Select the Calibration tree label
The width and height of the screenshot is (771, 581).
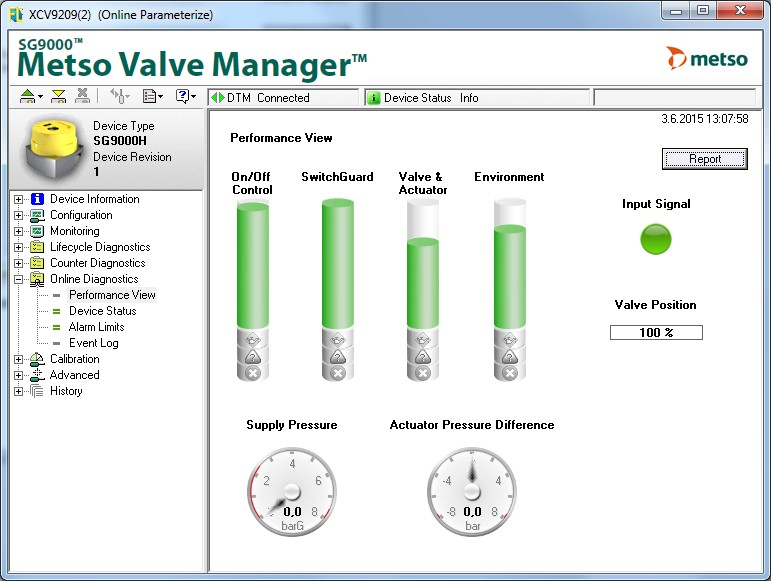pos(75,359)
